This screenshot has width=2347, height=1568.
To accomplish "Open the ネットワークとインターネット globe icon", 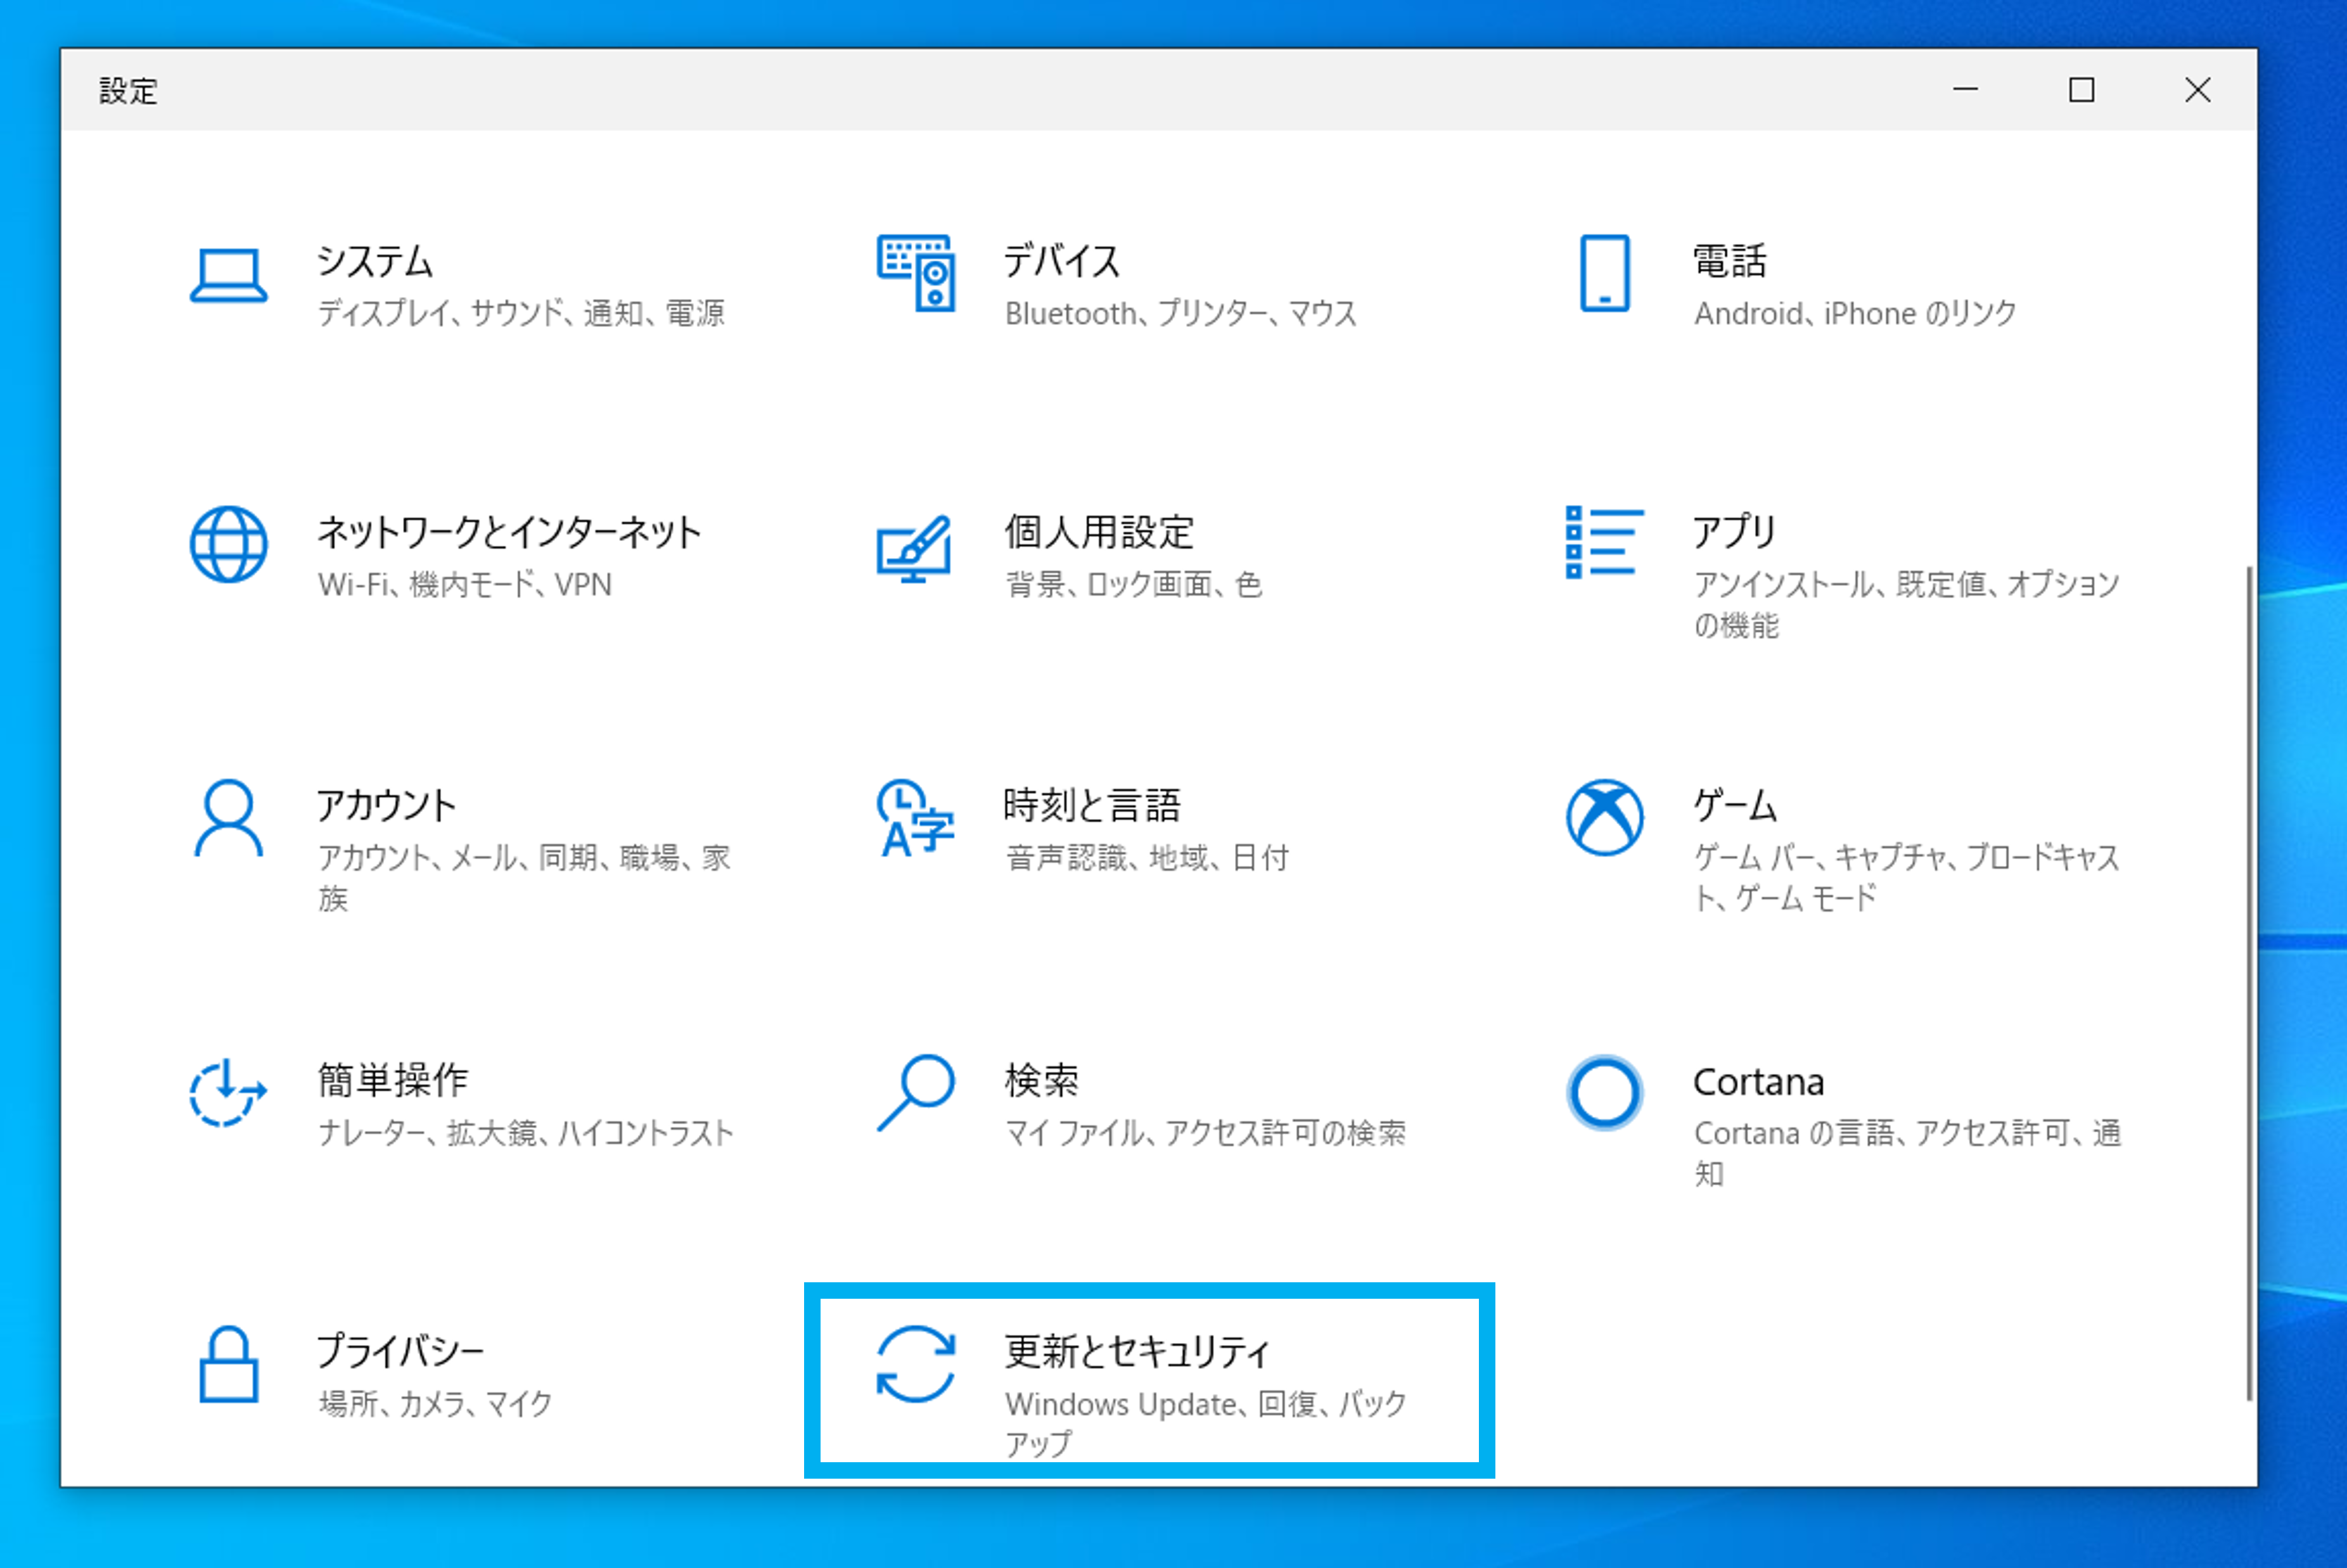I will tap(228, 544).
